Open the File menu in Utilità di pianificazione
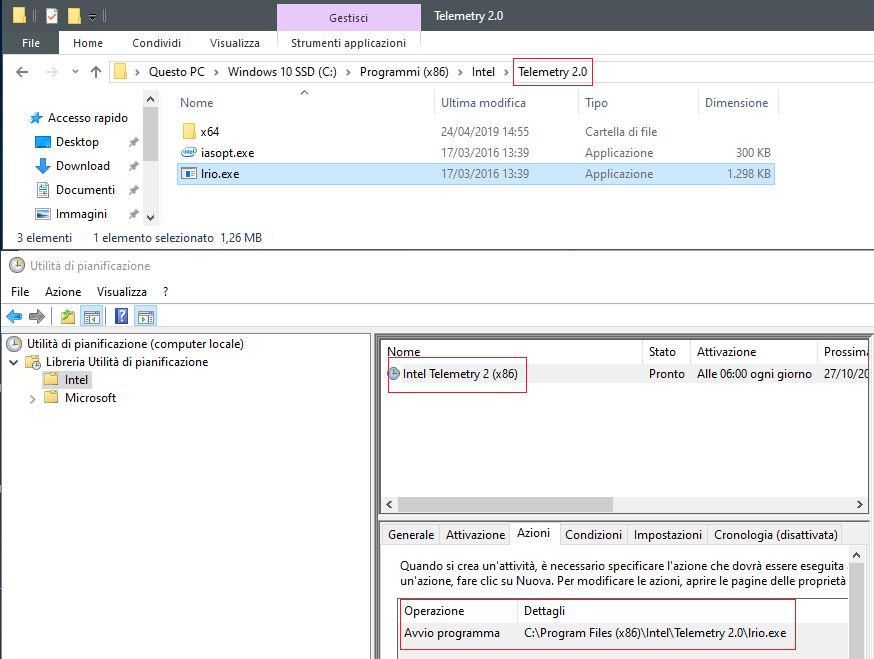 [20, 292]
